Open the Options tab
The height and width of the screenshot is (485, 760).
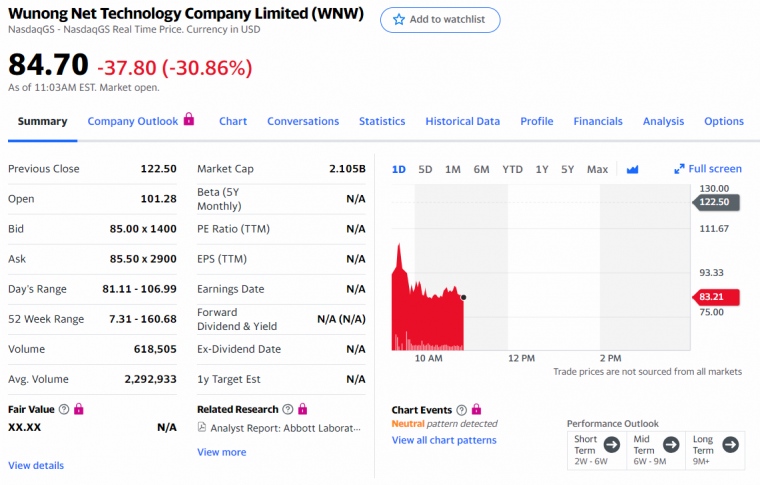pyautogui.click(x=724, y=121)
